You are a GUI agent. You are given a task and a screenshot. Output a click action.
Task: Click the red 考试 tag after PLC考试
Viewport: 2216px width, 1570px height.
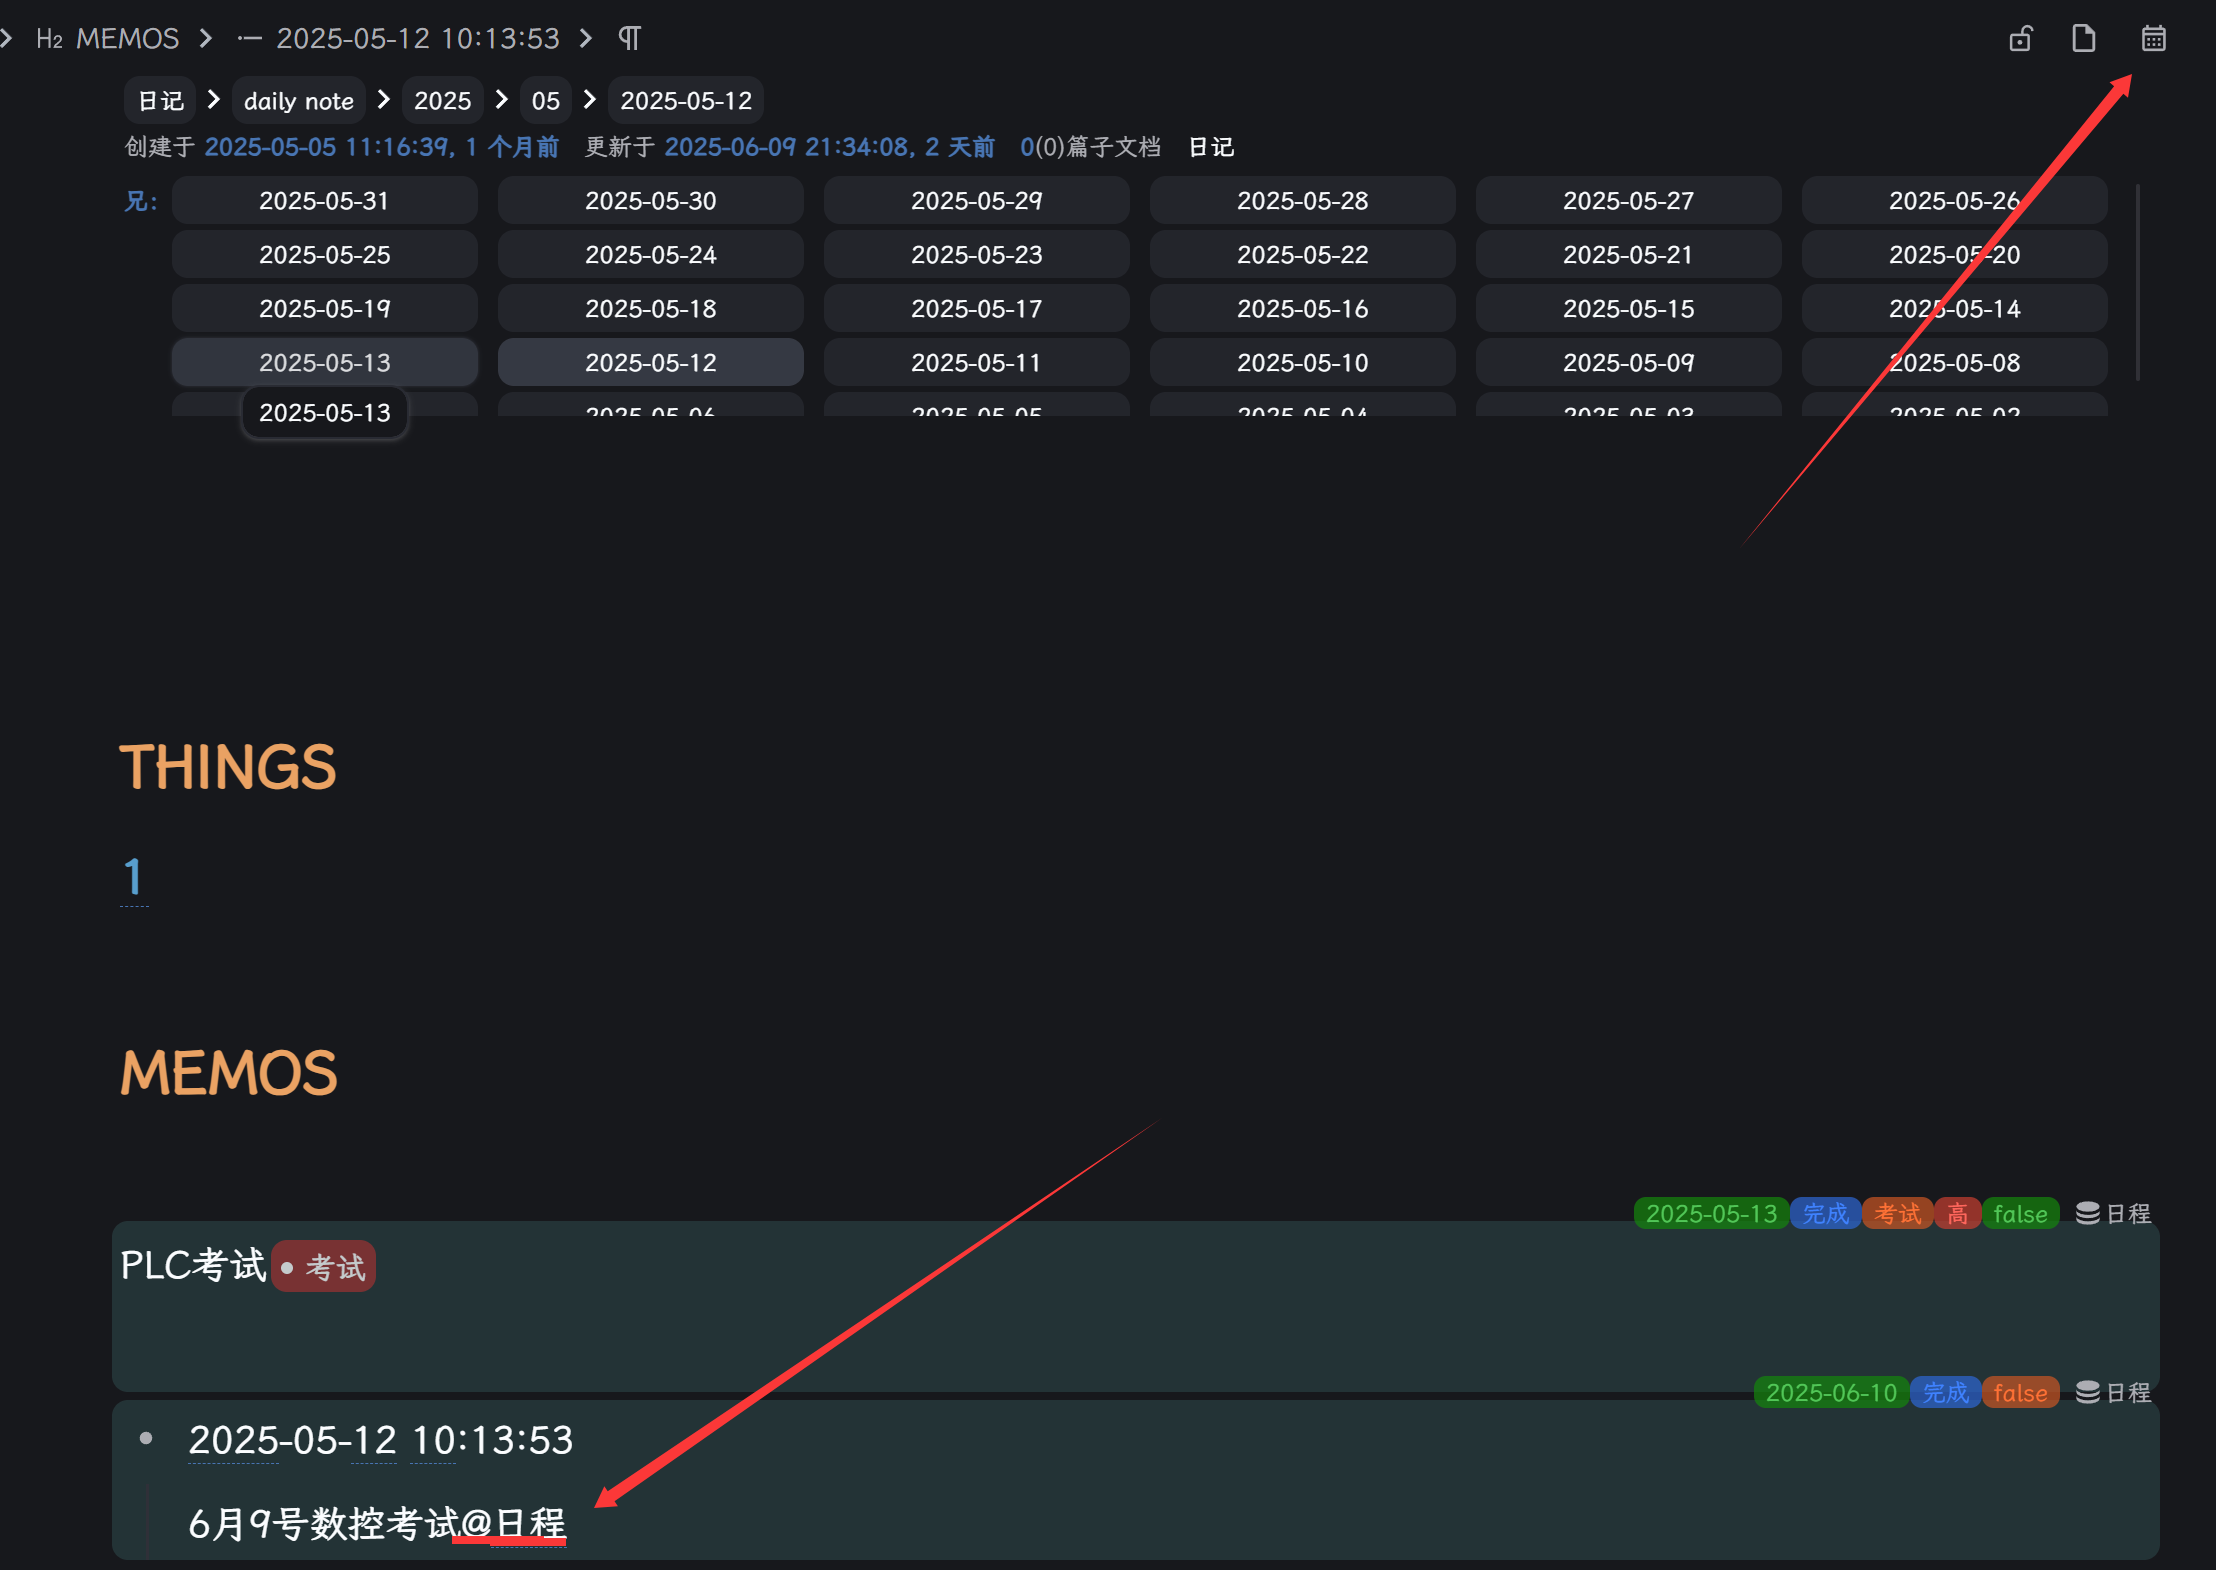pos(324,1267)
